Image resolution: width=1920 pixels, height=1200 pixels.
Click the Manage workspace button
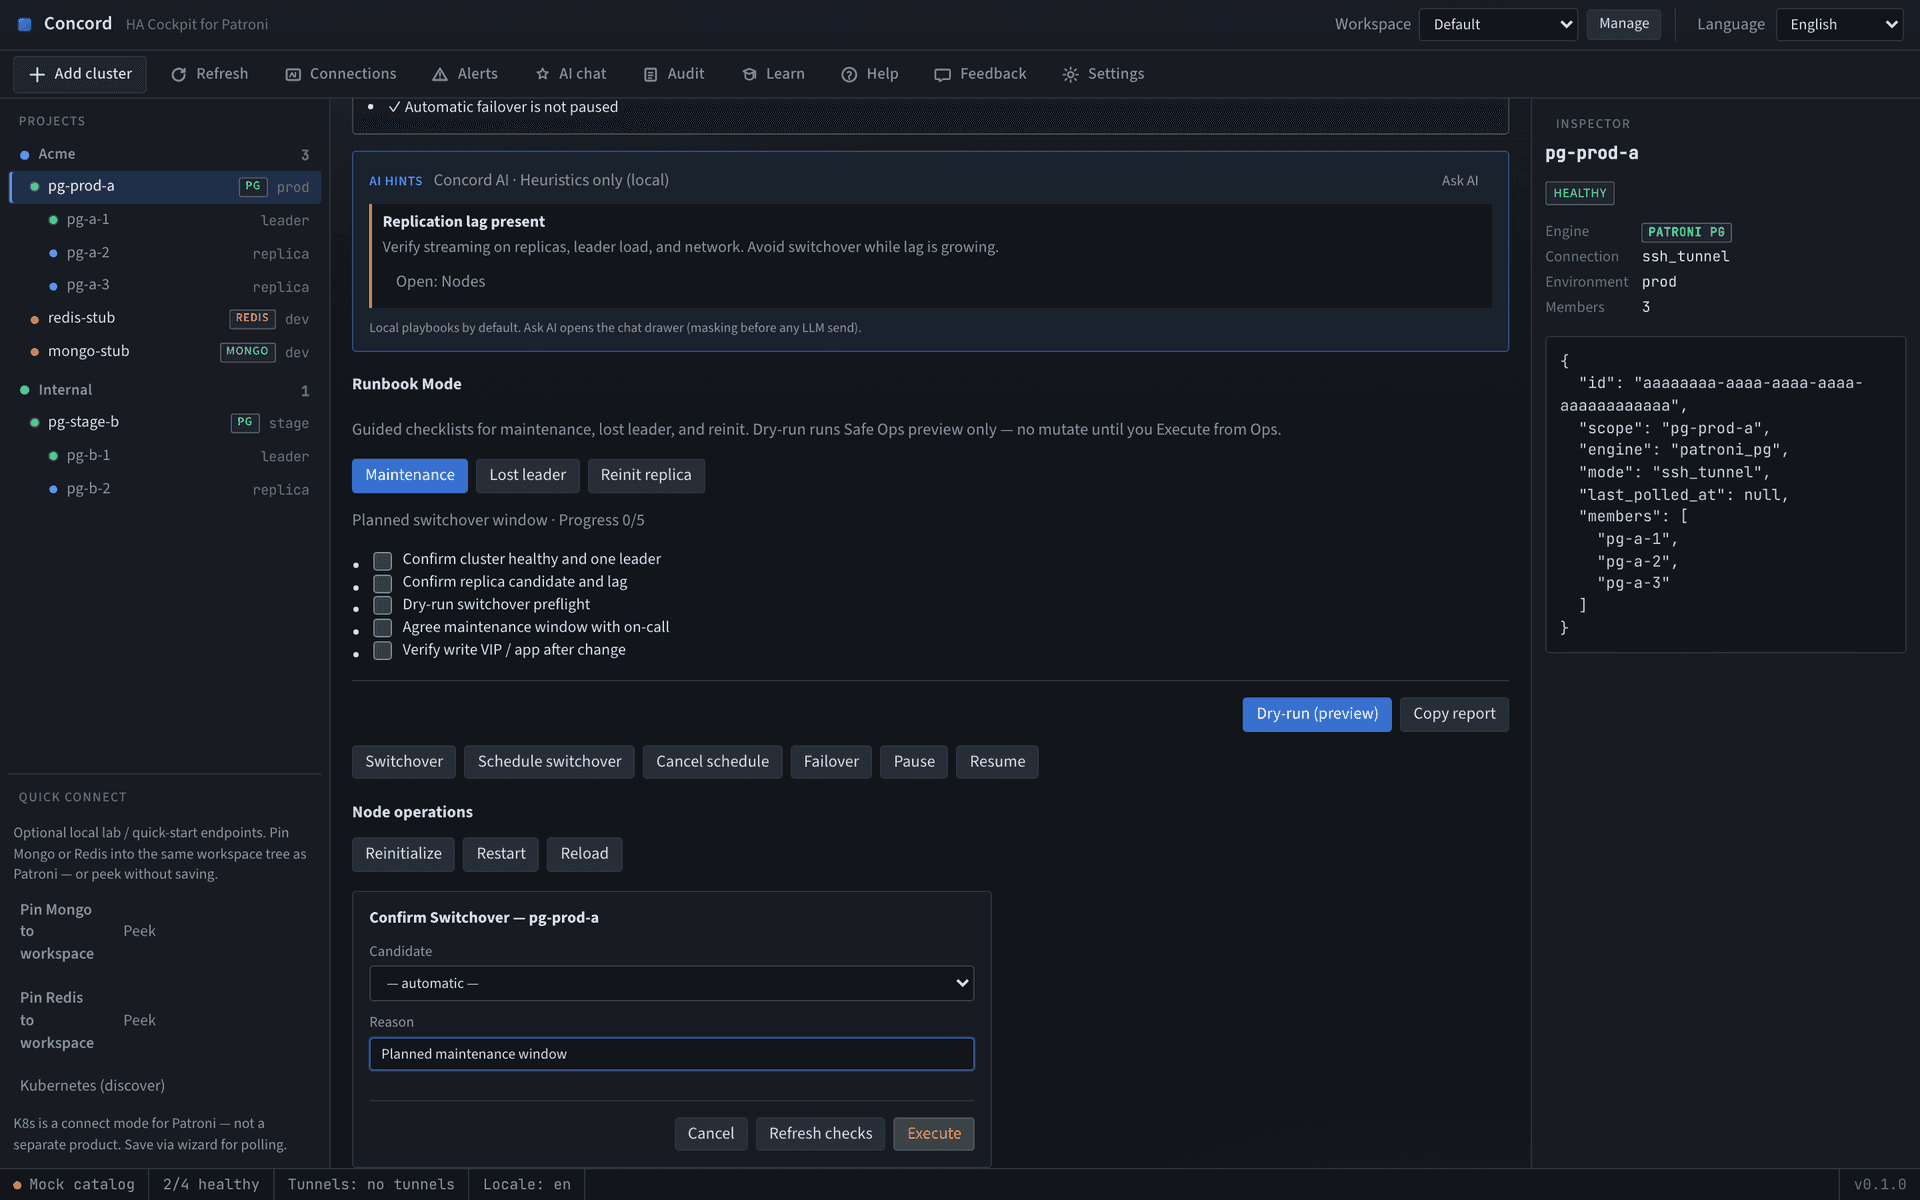click(1624, 24)
